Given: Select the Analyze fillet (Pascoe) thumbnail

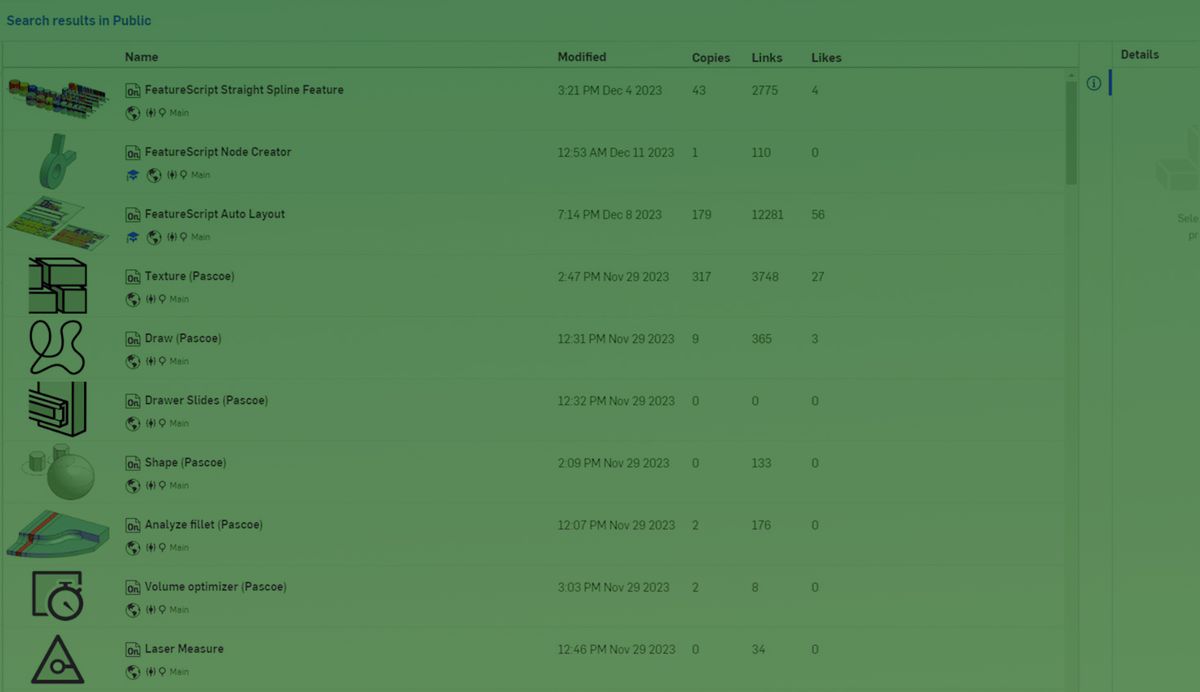Looking at the screenshot, I should (x=58, y=534).
